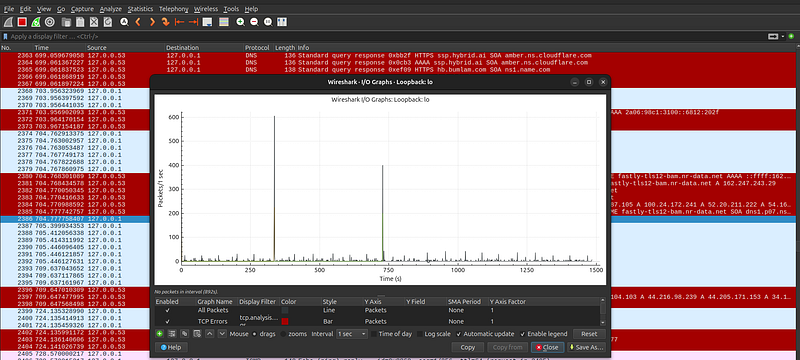This screenshot has width=800, height=360.
Task: Open the Telephony menu
Action: 173,9
